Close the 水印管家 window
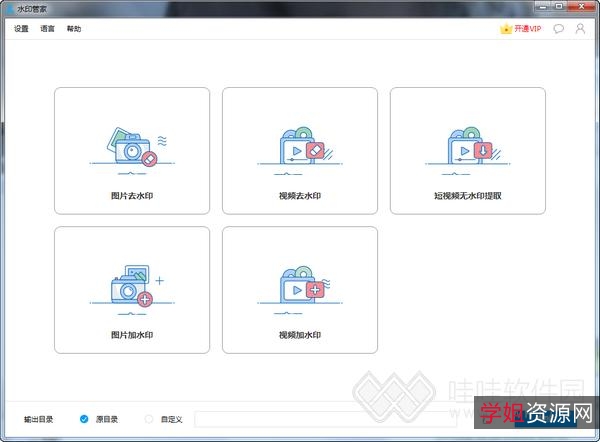 pyautogui.click(x=581, y=6)
